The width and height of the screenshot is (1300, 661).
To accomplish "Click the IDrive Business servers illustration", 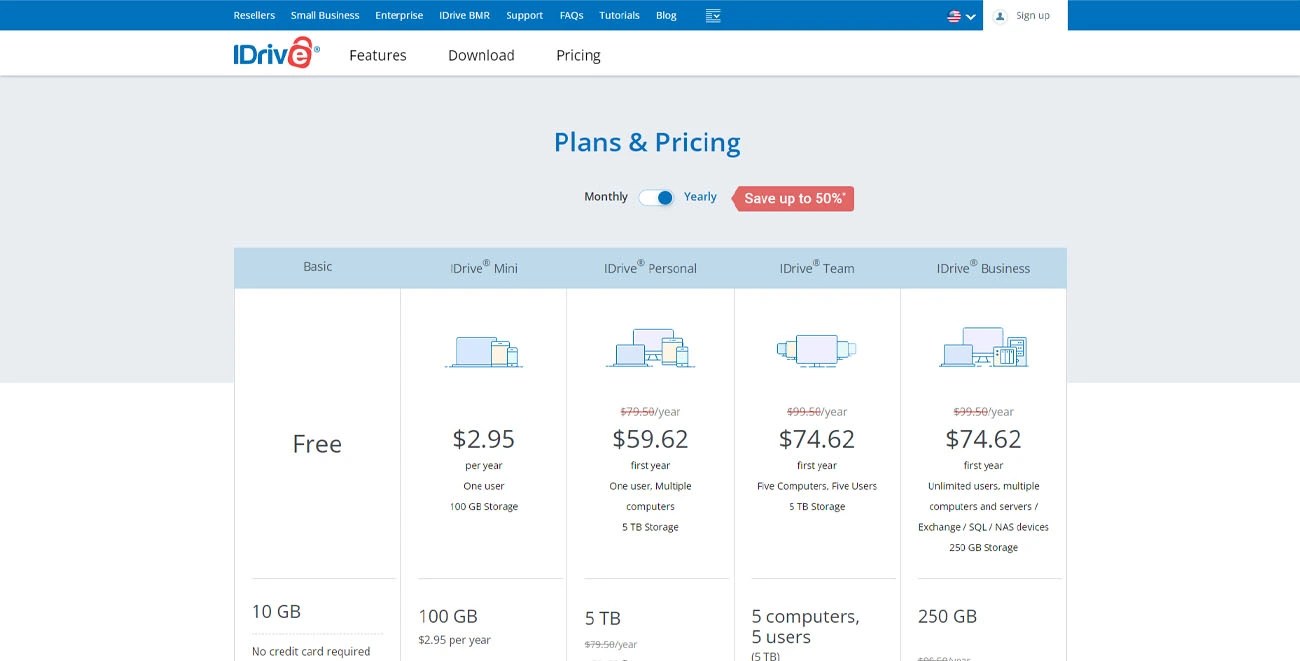I will click(984, 348).
